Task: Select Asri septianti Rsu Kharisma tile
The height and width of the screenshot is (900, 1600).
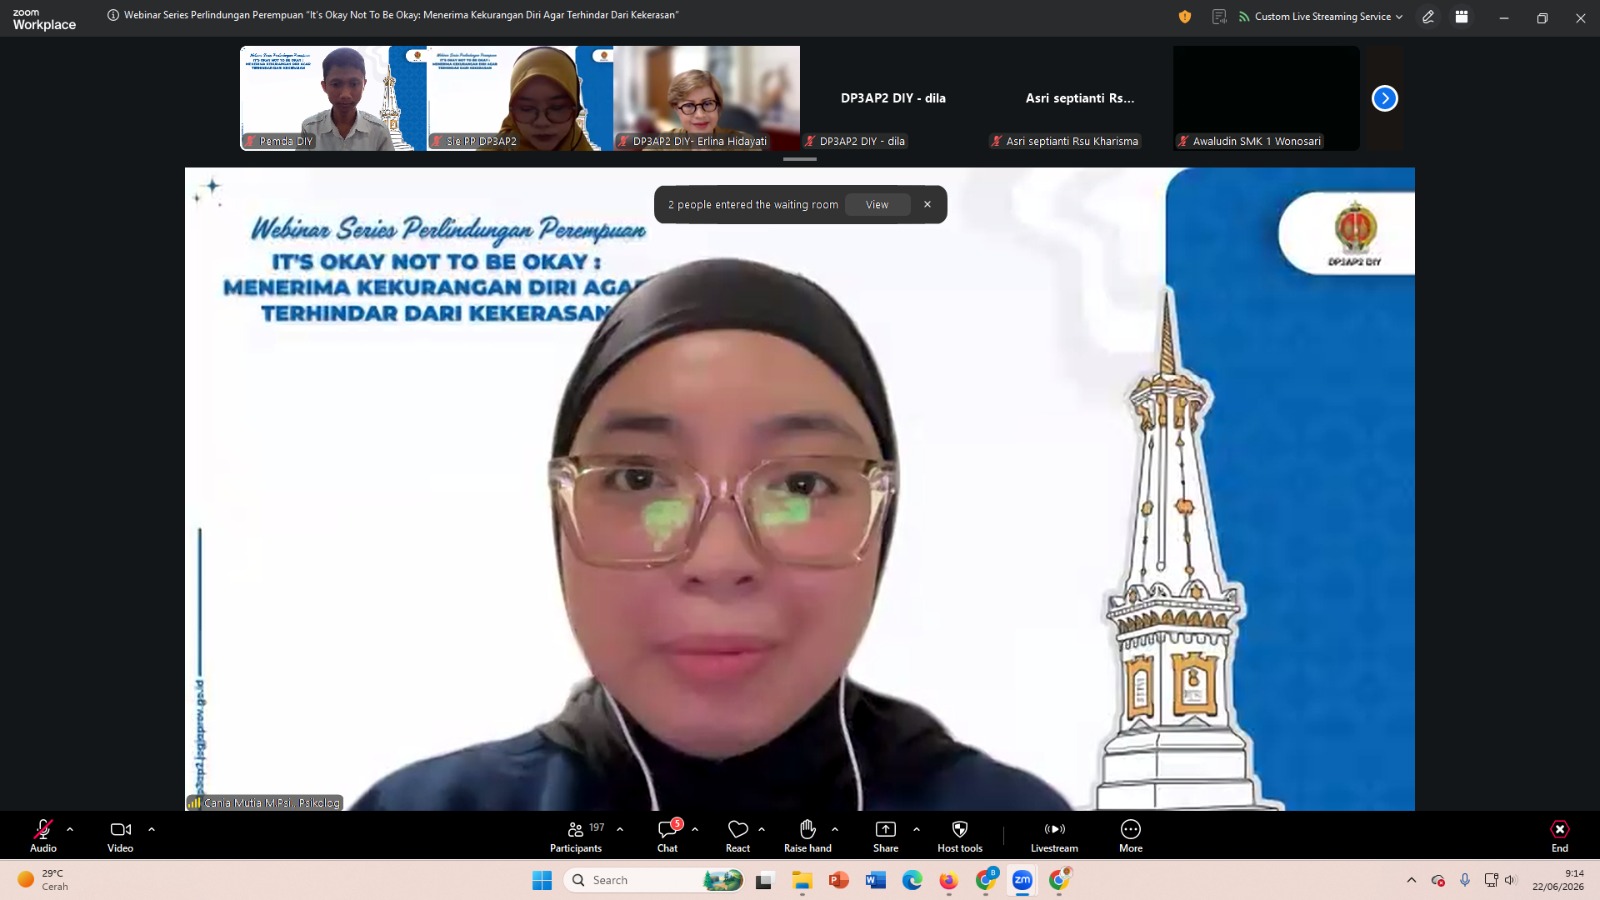Action: point(1080,98)
